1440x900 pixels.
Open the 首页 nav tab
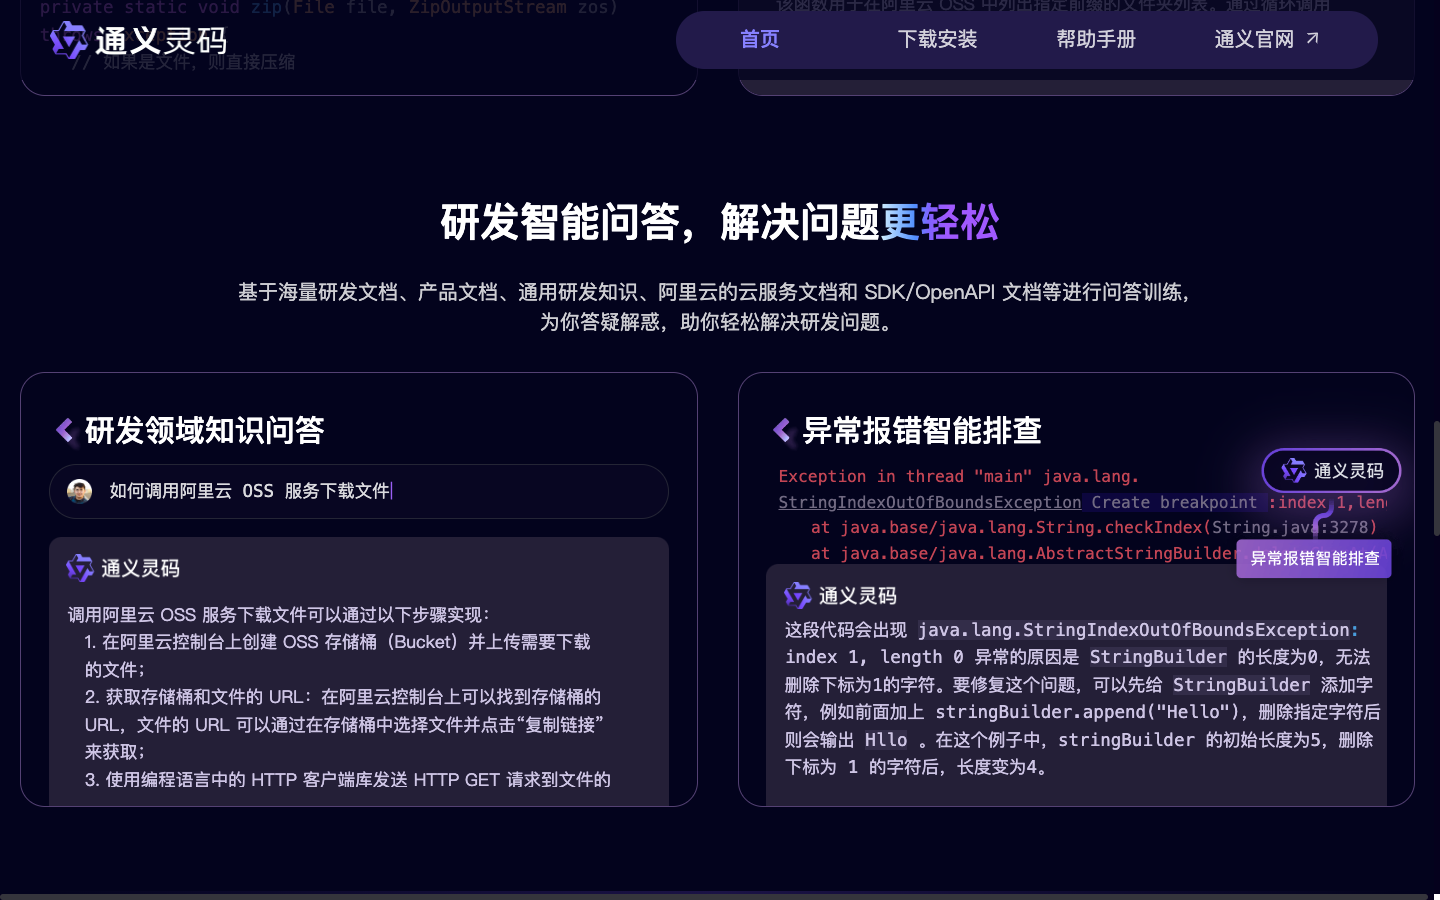[759, 39]
